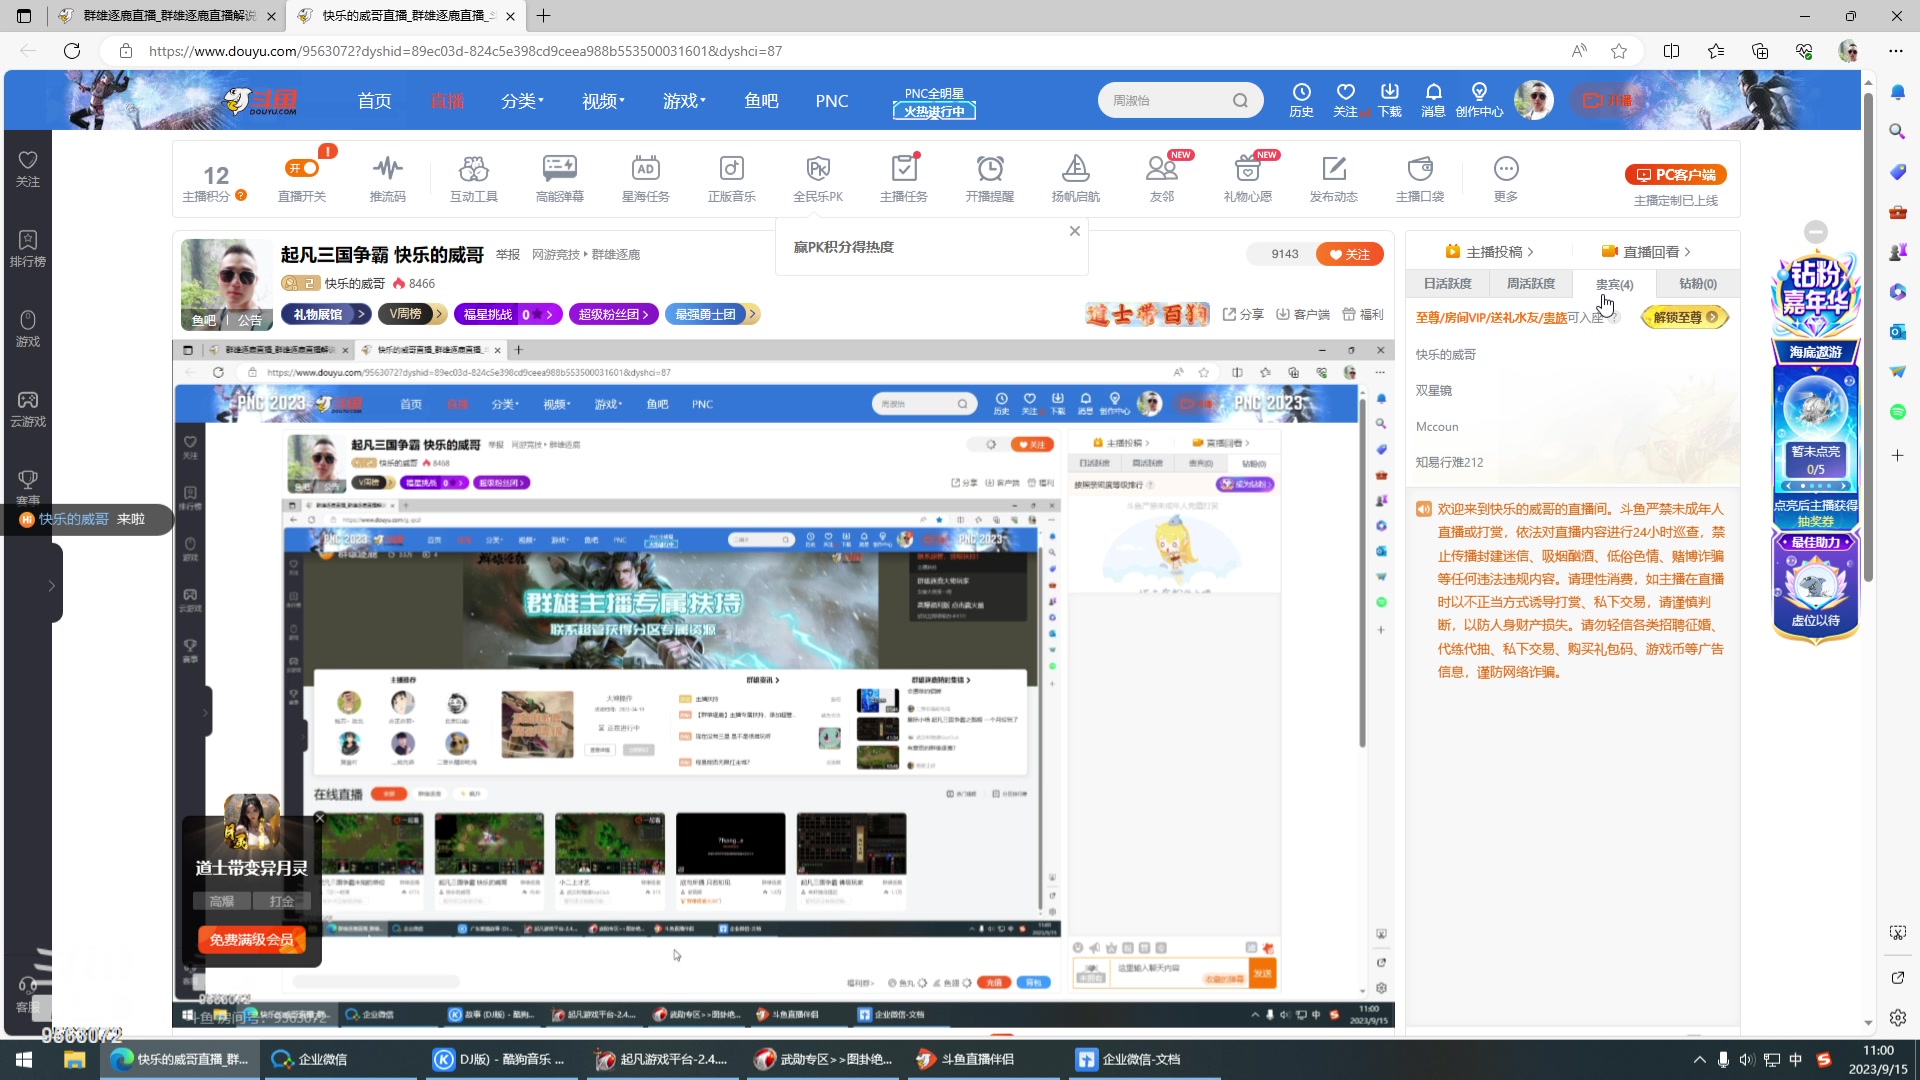Viewport: 1920px width, 1080px height.
Task: Open 正版音乐 licensed music
Action: click(732, 178)
